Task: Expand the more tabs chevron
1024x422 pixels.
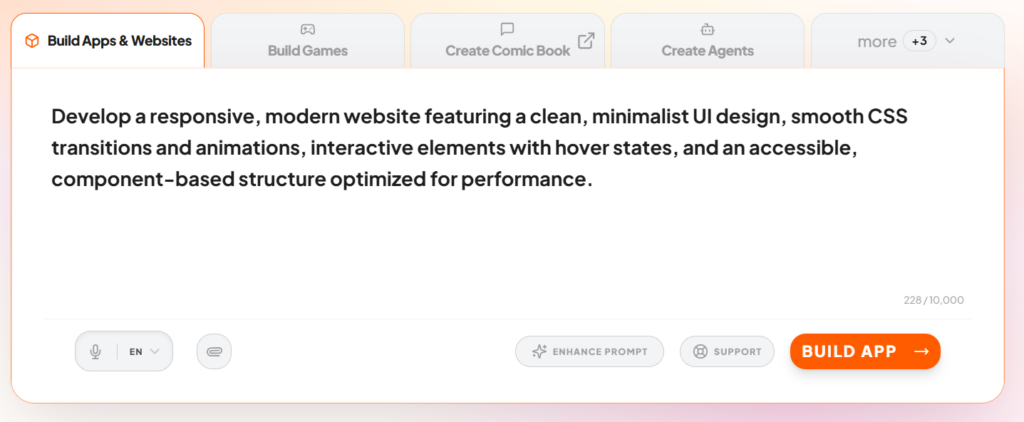Action: tap(950, 41)
